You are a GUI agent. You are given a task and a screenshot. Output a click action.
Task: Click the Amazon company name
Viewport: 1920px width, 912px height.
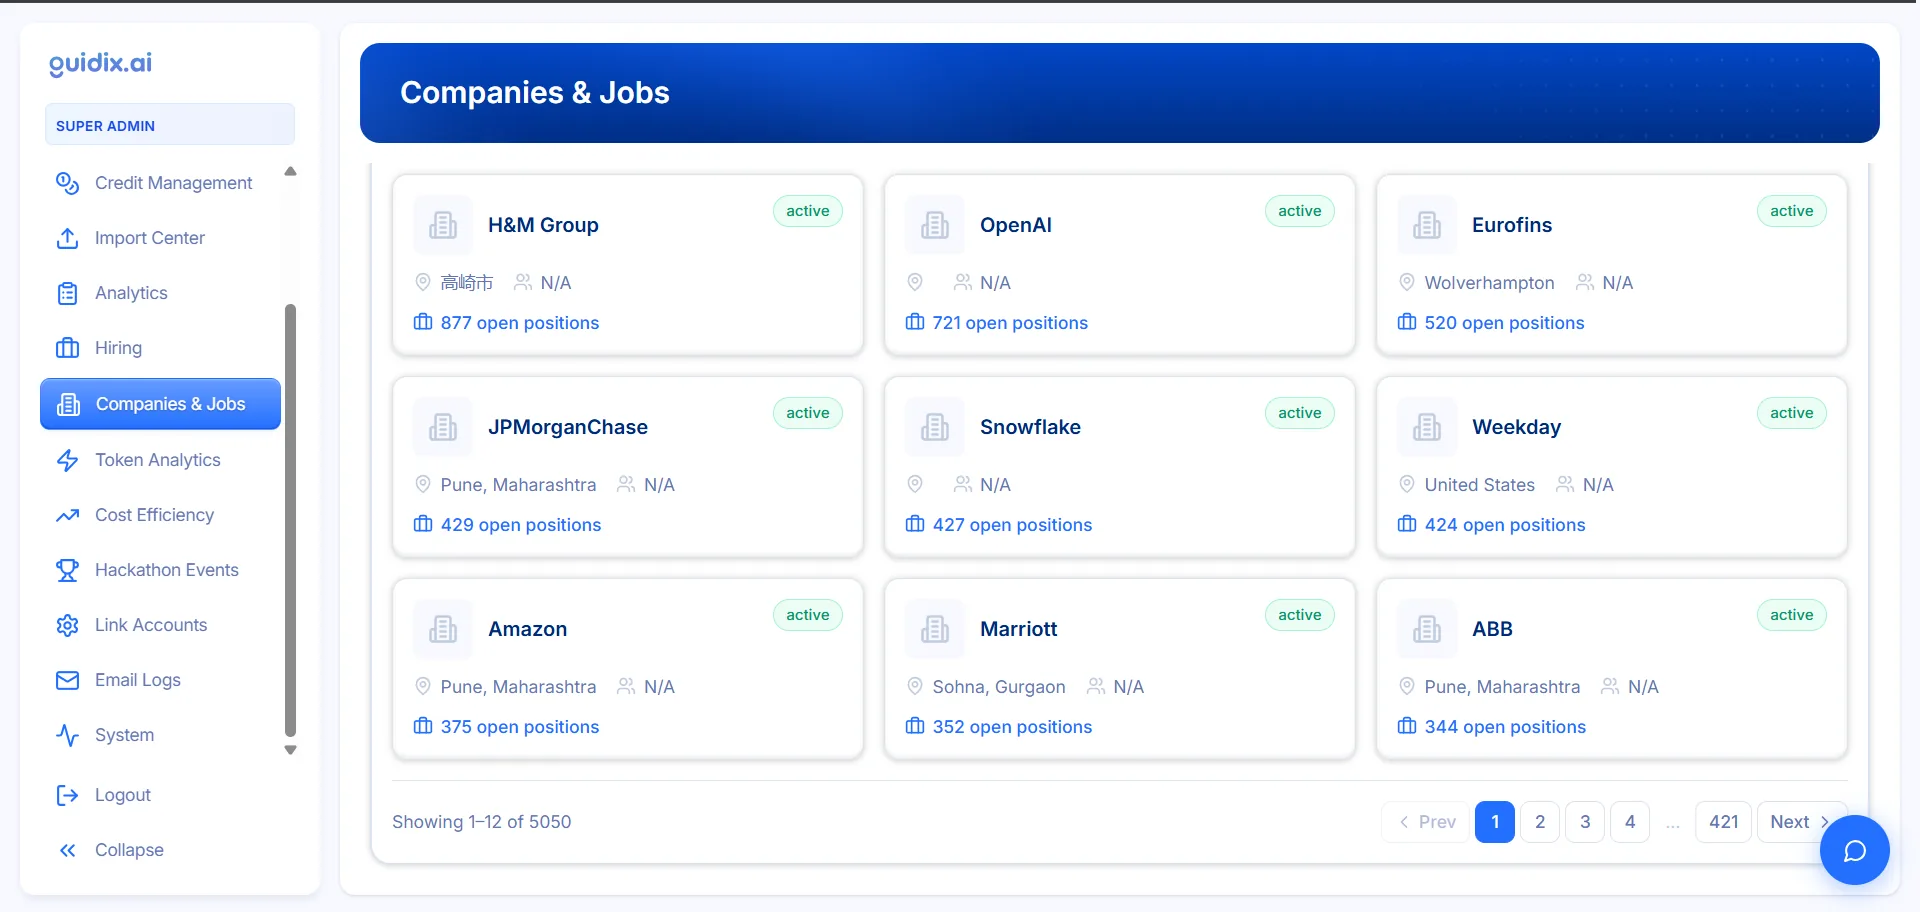[x=527, y=629]
